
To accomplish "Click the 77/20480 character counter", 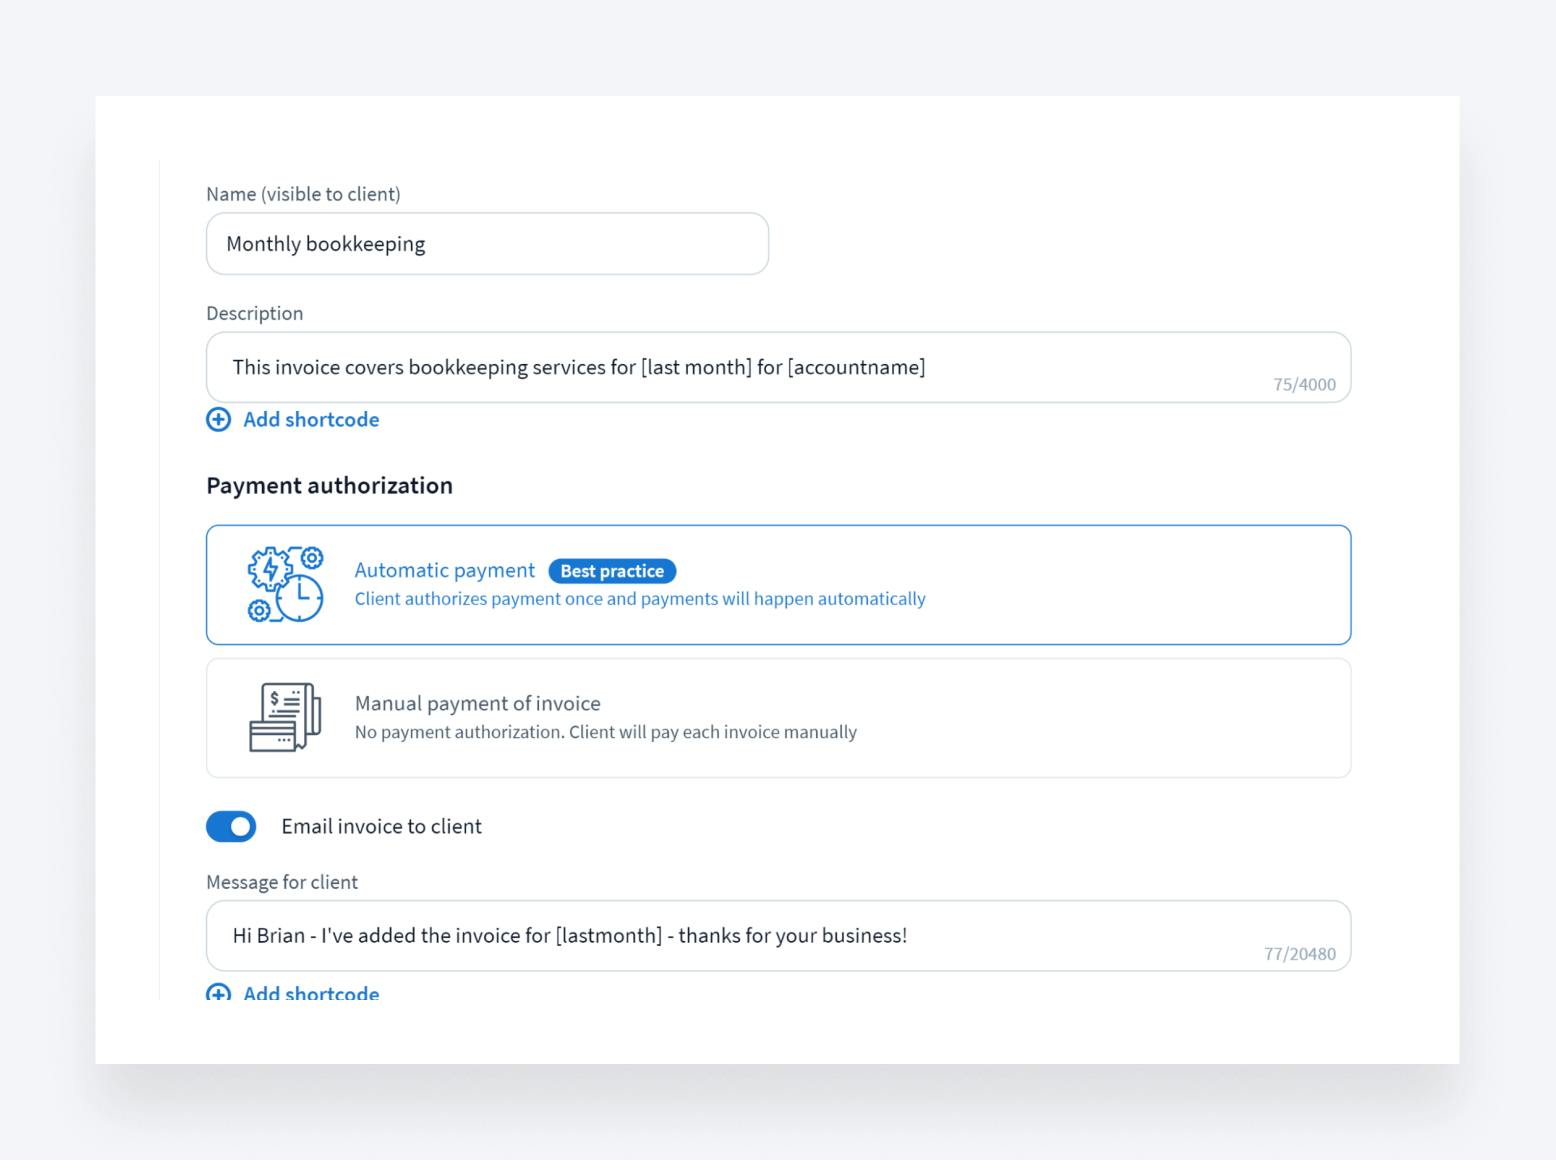I will click(1299, 954).
